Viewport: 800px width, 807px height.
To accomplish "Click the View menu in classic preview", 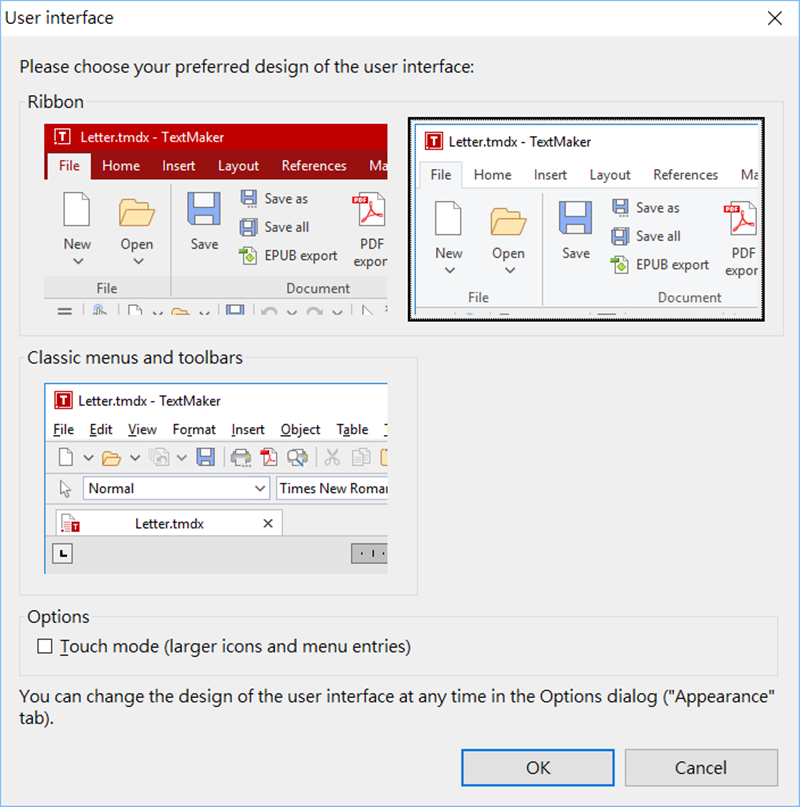I will click(142, 429).
